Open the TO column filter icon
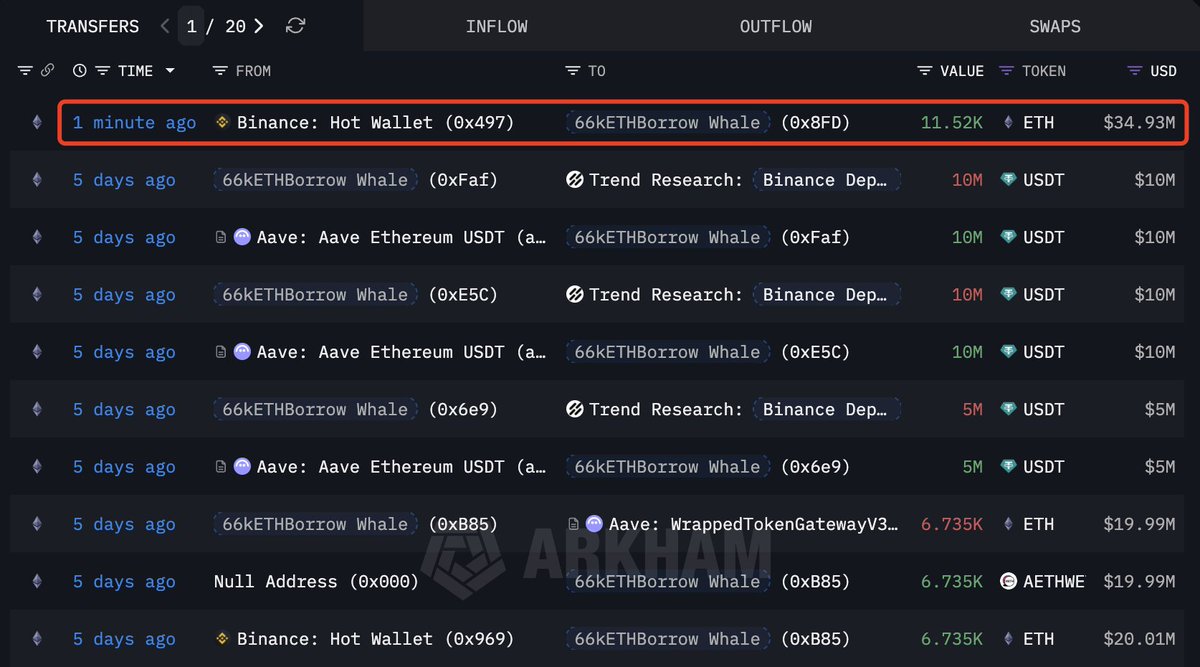 [x=573, y=71]
